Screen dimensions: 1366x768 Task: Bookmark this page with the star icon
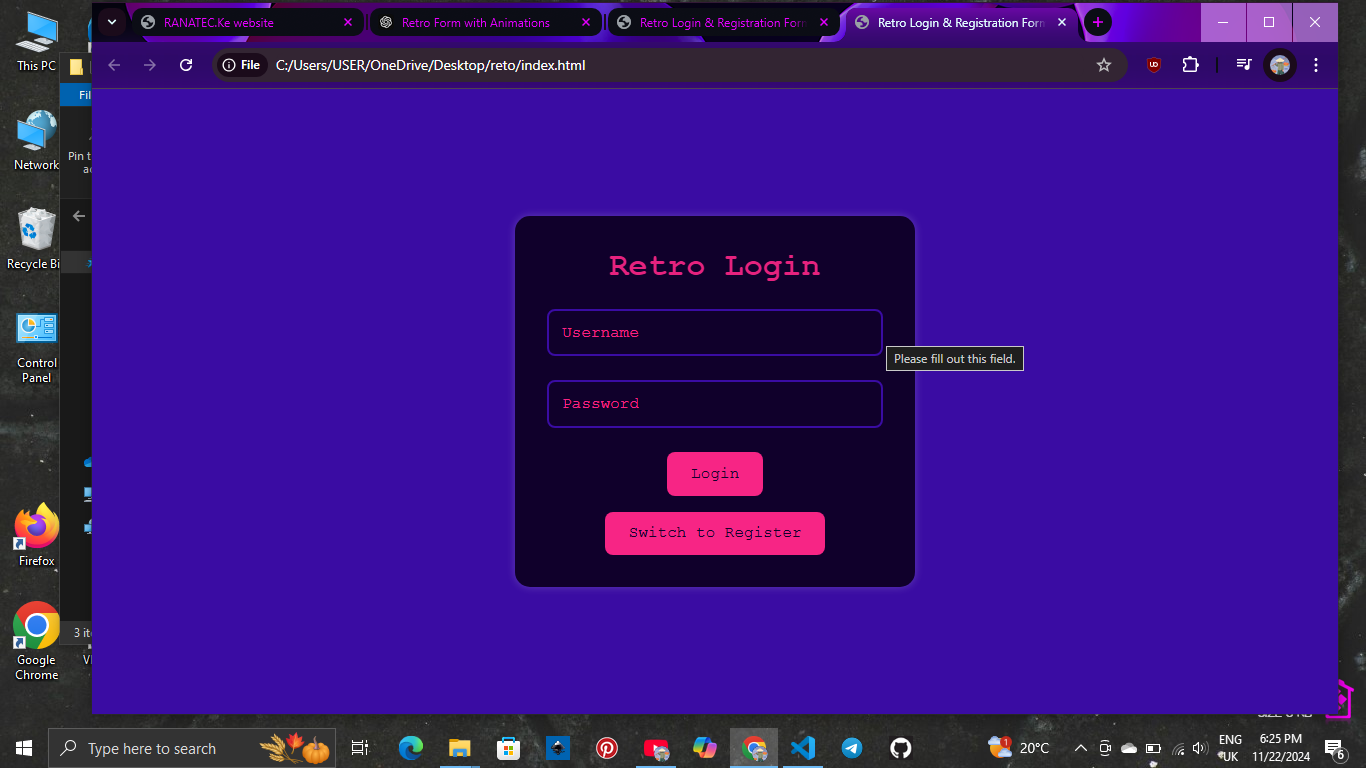click(x=1104, y=65)
